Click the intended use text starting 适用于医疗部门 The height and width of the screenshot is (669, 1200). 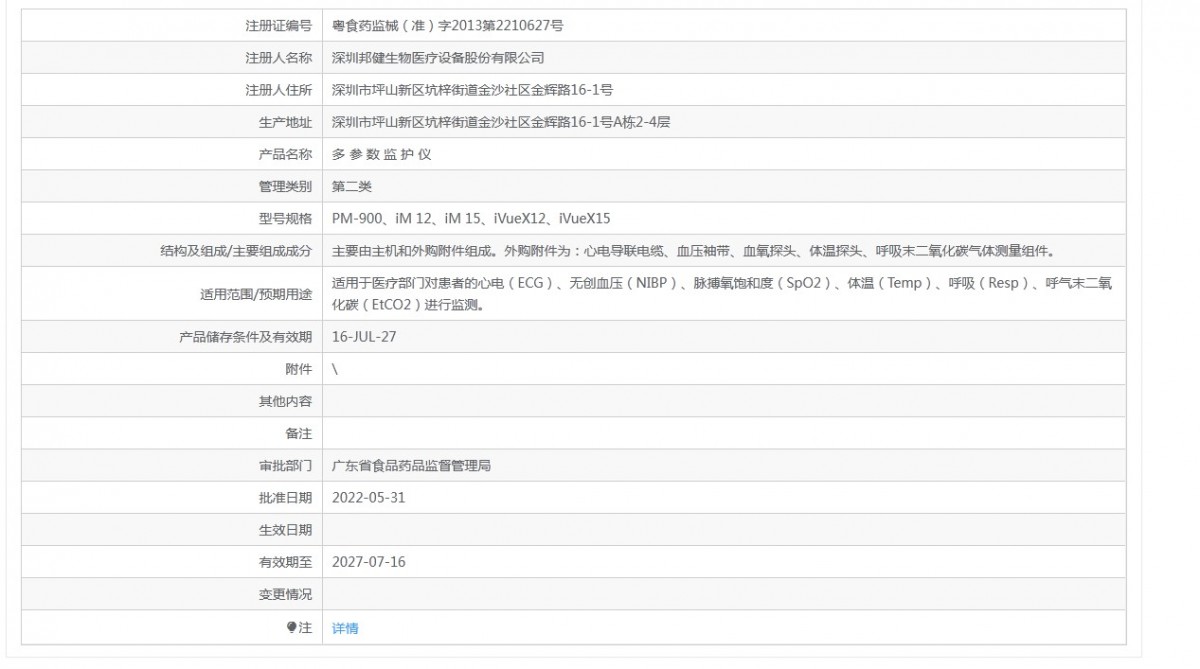(x=722, y=294)
